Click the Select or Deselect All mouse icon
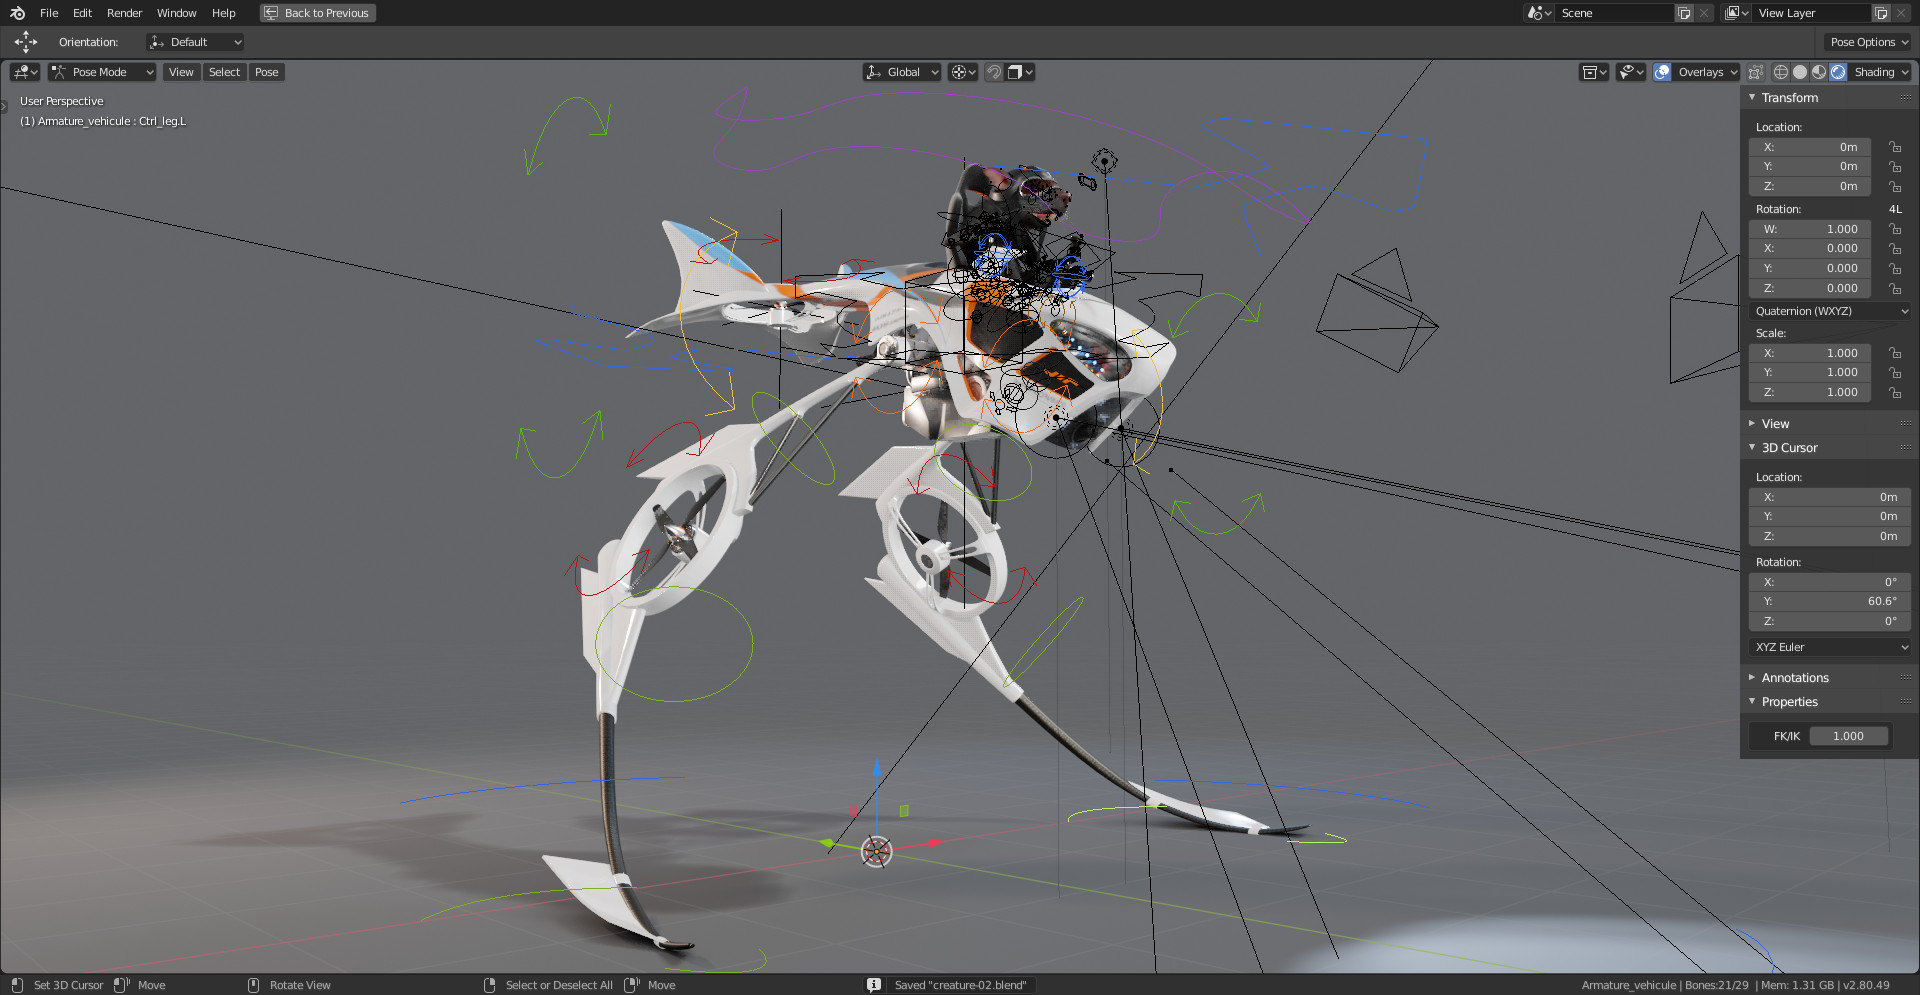1920x995 pixels. tap(489, 985)
